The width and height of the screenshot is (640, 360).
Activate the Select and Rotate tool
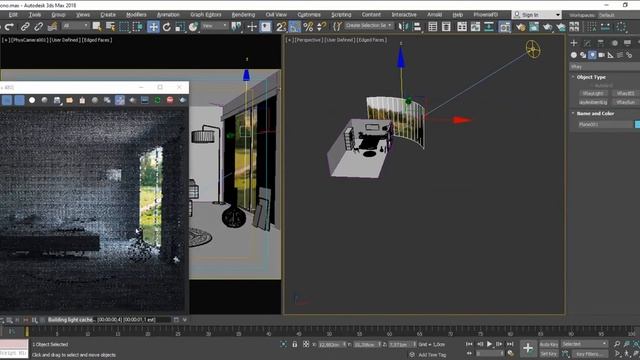tap(167, 27)
